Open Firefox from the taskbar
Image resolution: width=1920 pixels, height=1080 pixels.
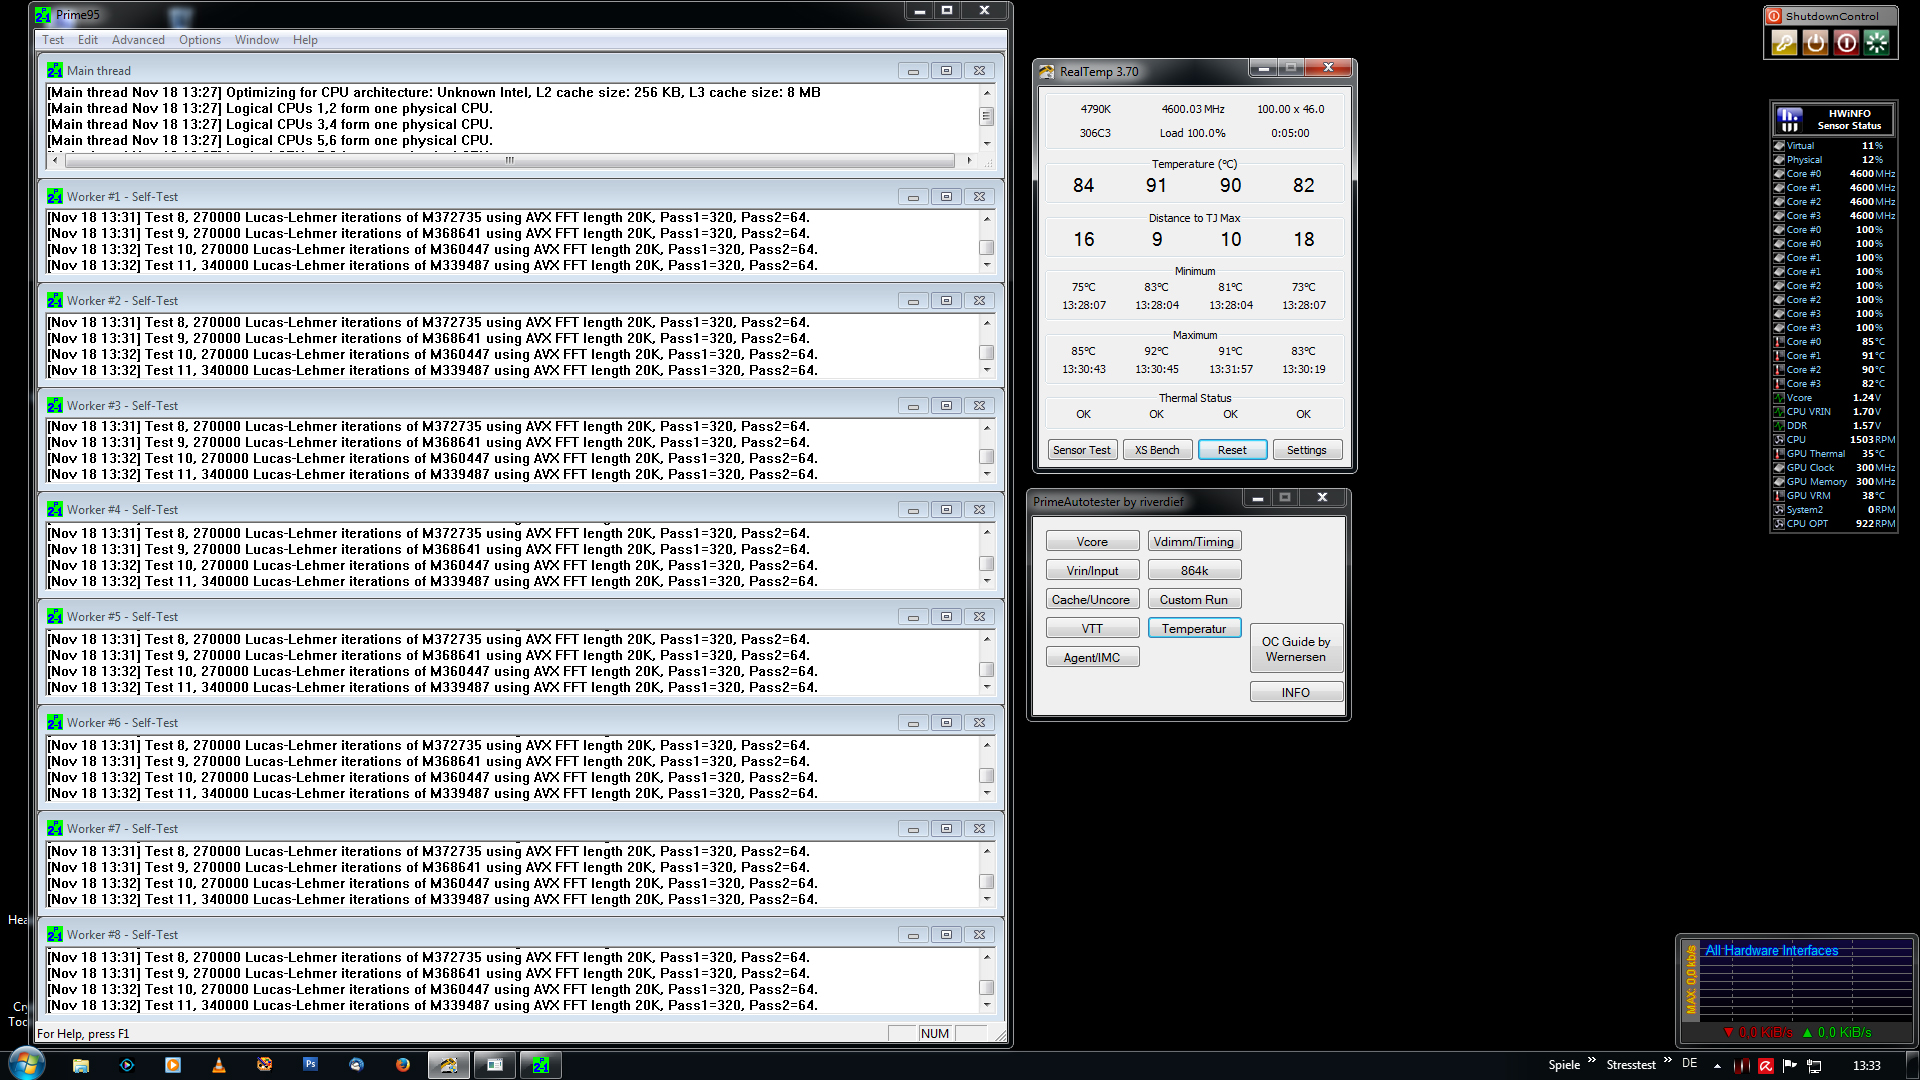click(x=402, y=1065)
